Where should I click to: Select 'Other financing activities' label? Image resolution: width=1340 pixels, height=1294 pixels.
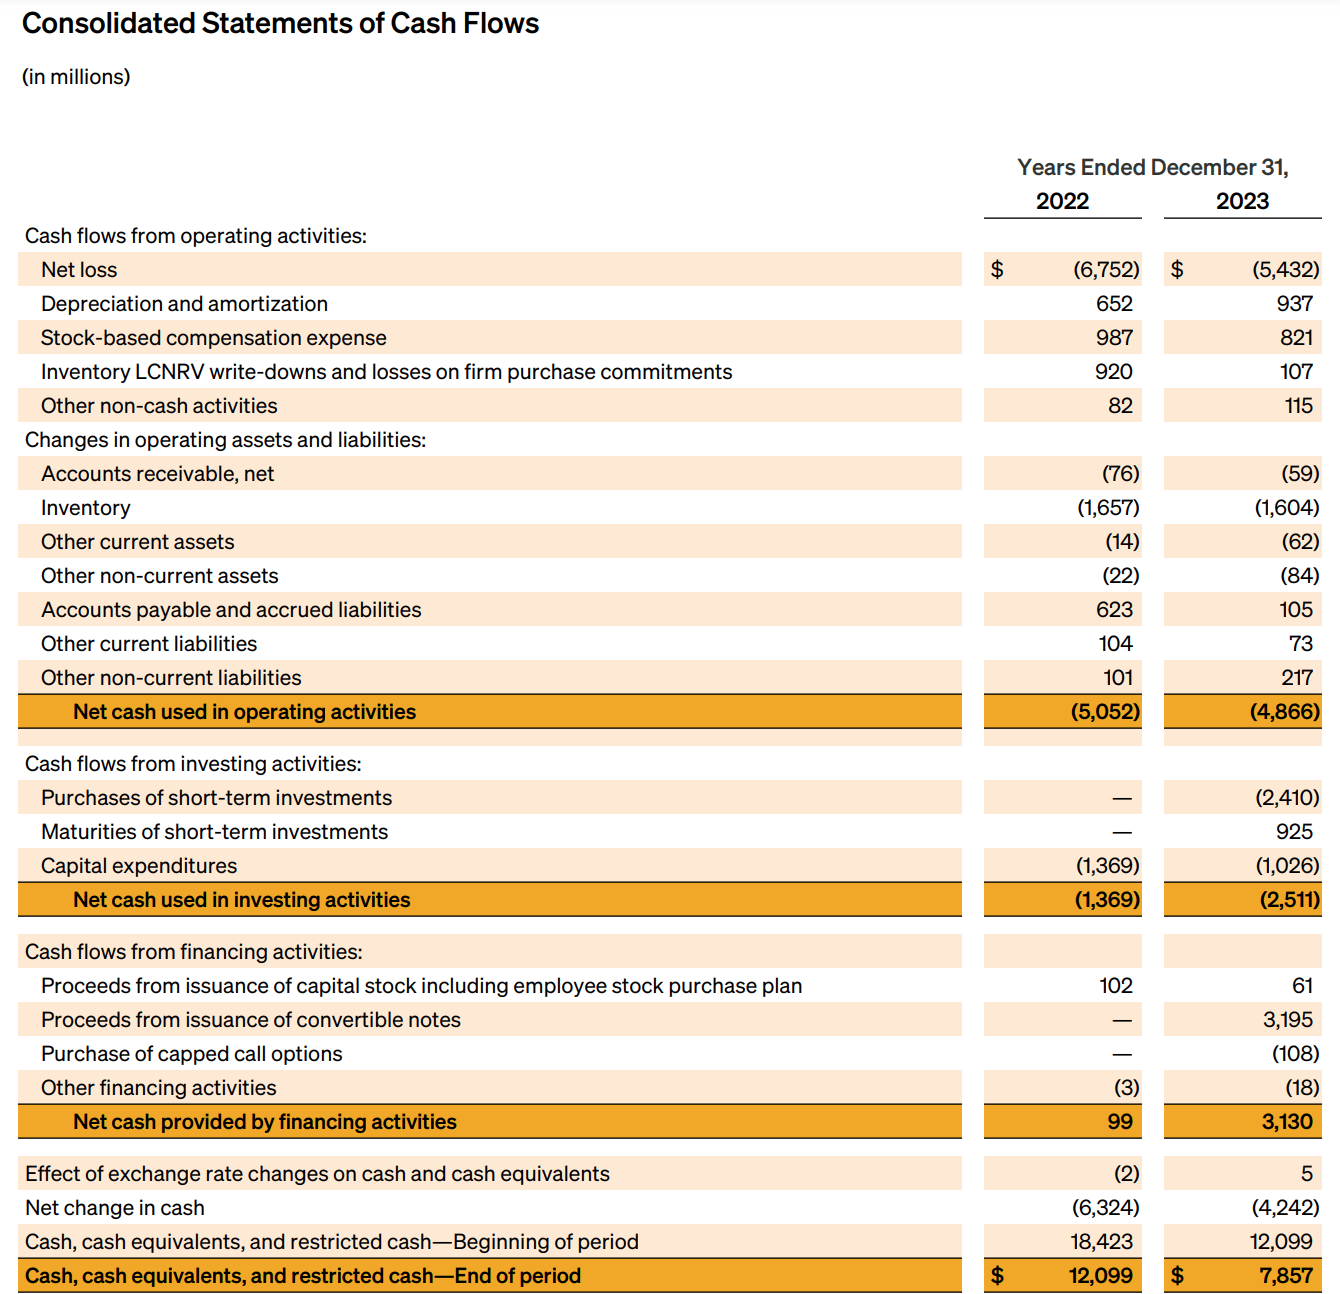point(158,1088)
